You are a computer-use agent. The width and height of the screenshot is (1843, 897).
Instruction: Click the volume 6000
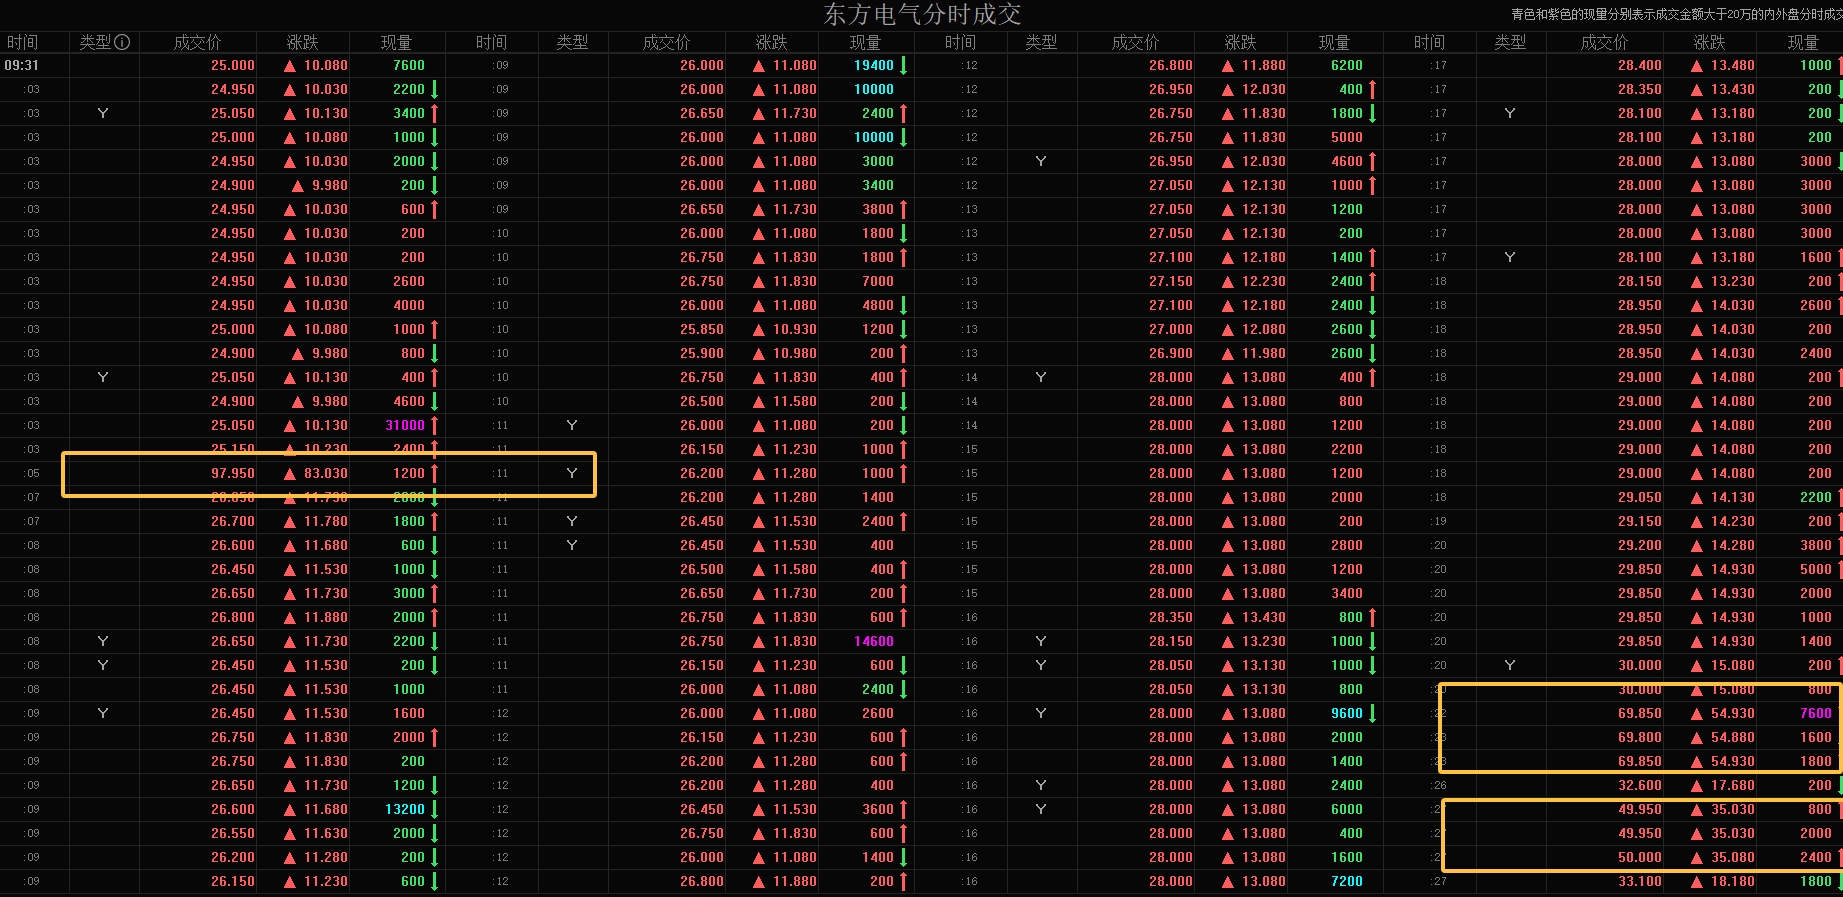click(1347, 809)
